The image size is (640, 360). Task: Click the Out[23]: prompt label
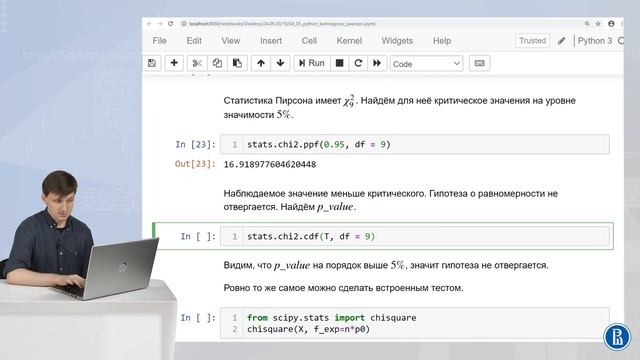[195, 164]
